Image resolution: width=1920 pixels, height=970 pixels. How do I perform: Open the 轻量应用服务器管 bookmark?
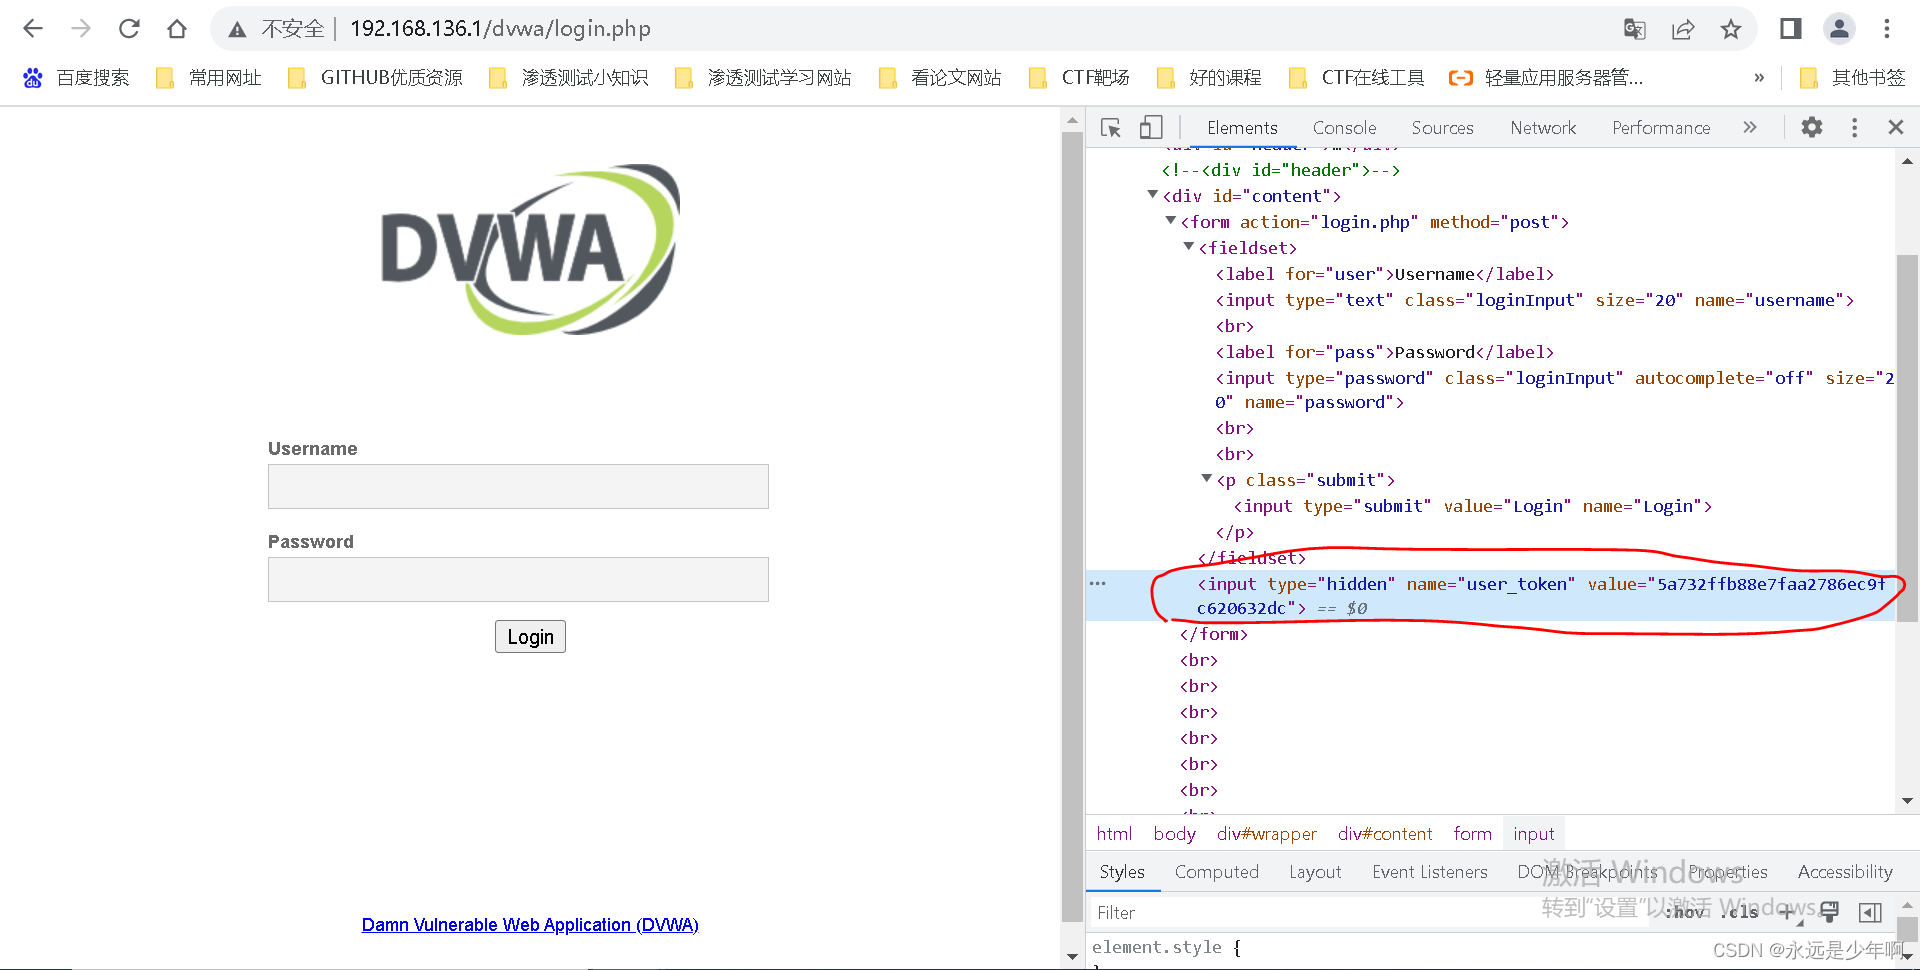click(x=1546, y=78)
